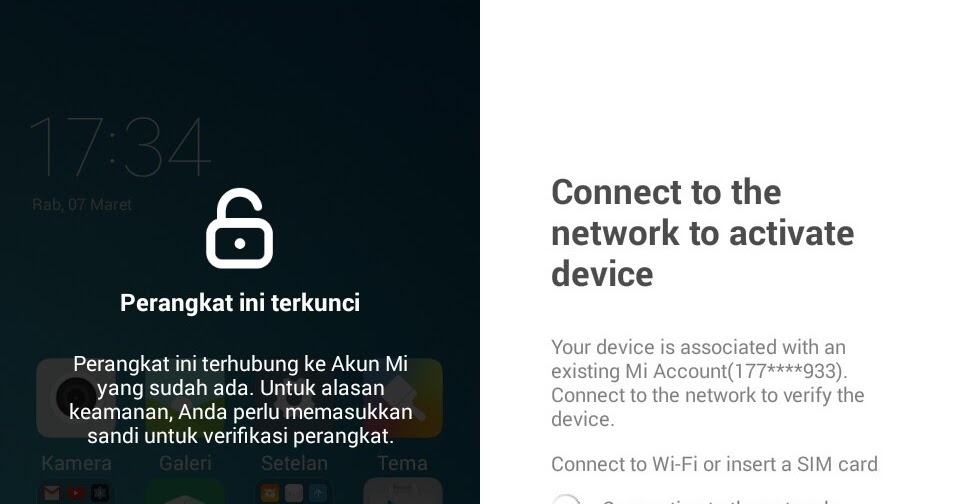Open the dimmed Kamera app icon

76,398
